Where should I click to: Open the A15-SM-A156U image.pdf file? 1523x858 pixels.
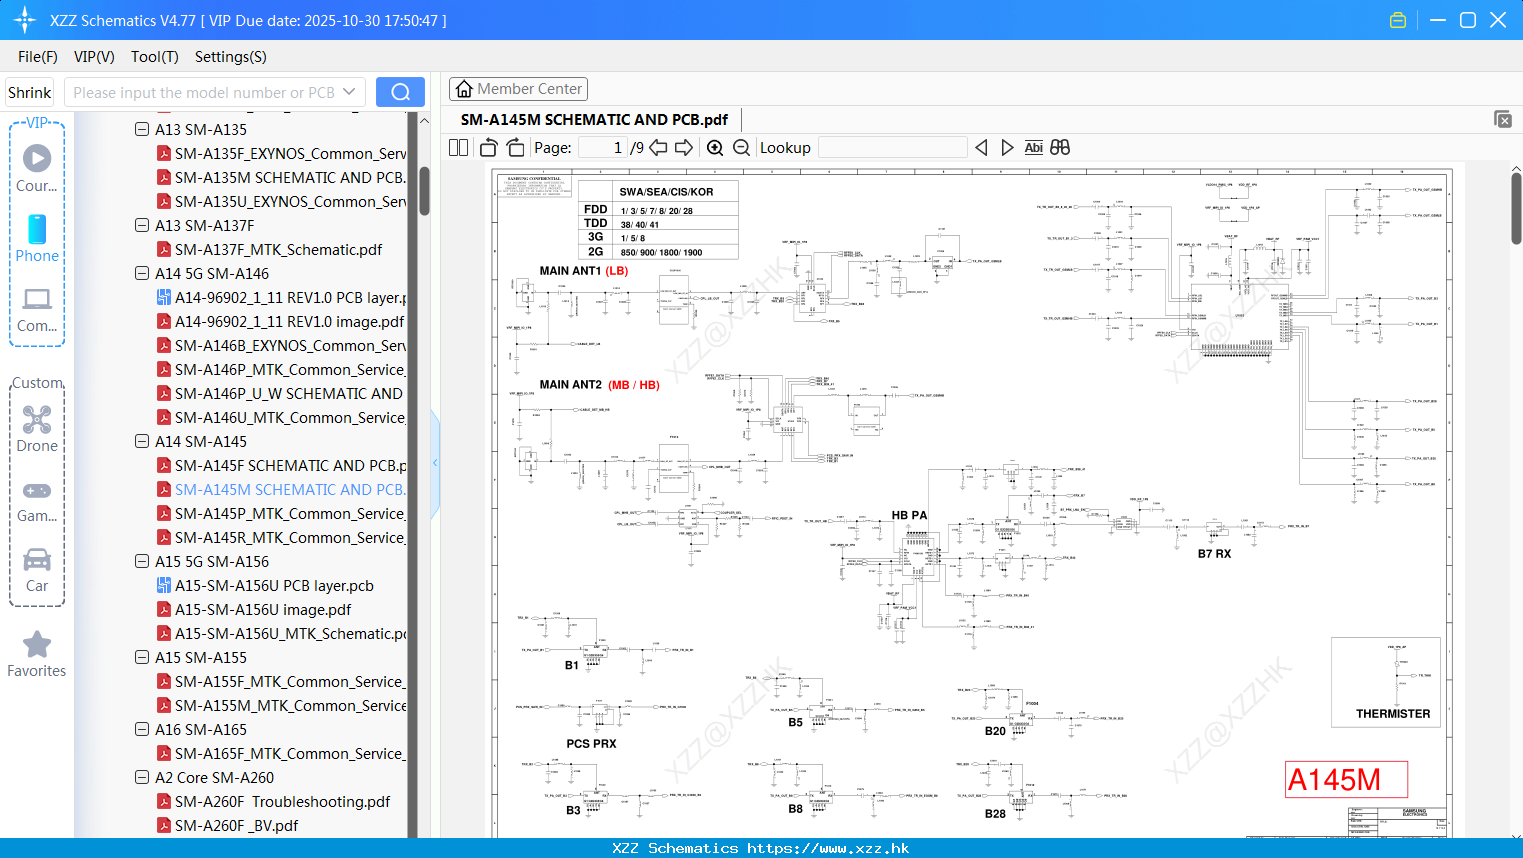coord(254,610)
